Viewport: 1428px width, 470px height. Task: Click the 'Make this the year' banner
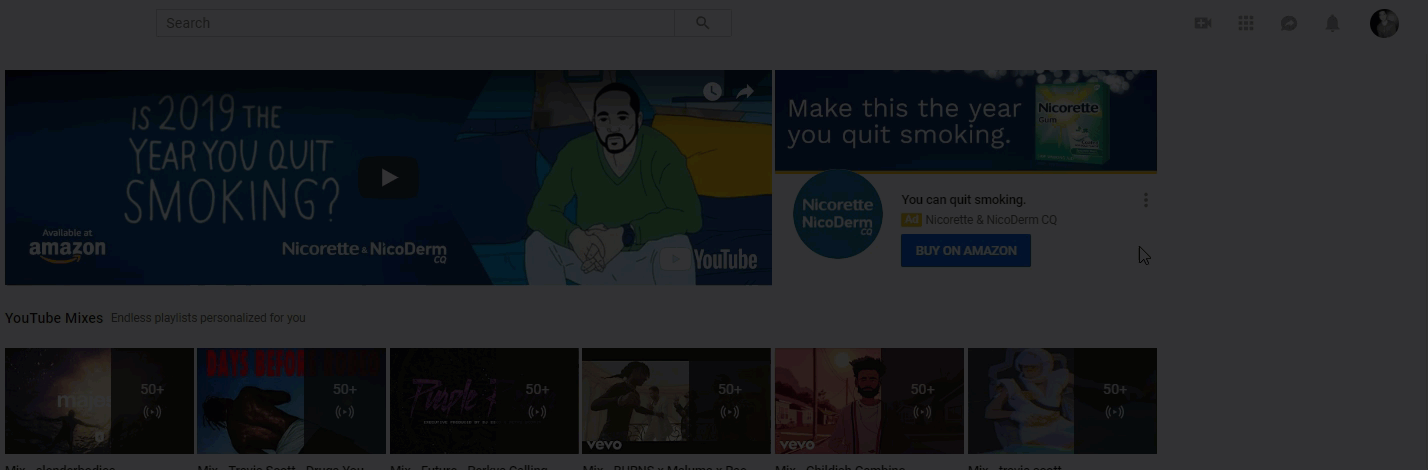pyautogui.click(x=966, y=120)
